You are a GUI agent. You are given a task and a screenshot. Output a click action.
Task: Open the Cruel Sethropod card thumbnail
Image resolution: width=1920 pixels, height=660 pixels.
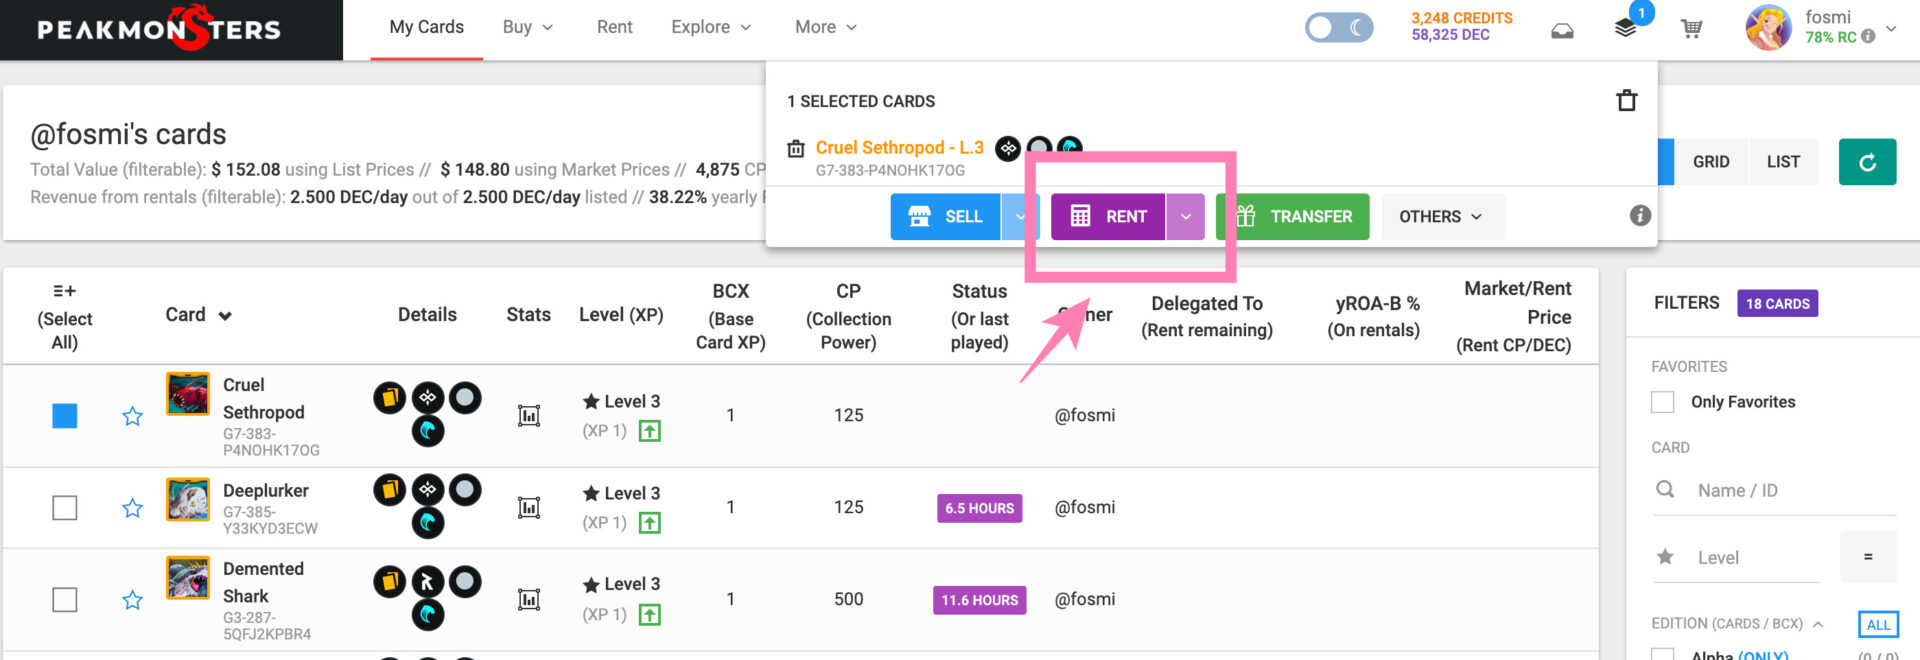click(x=188, y=394)
